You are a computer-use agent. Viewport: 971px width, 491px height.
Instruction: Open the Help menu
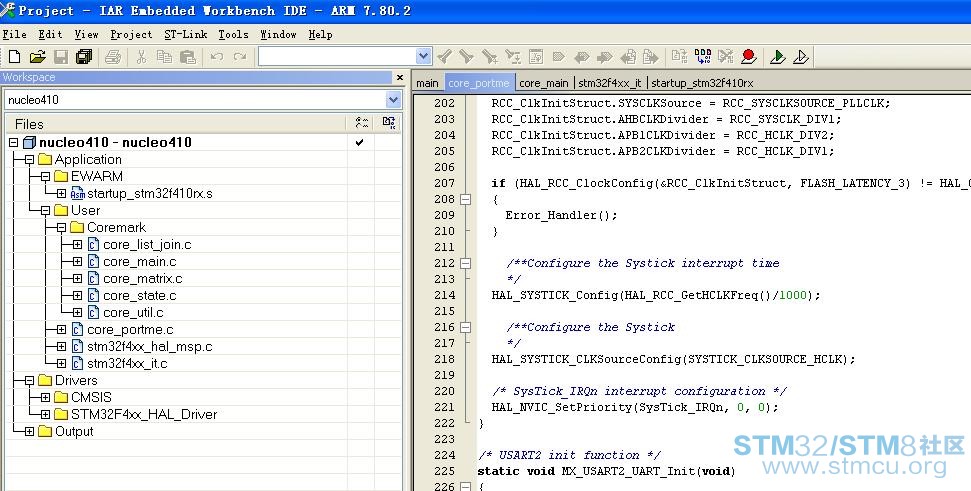[321, 35]
